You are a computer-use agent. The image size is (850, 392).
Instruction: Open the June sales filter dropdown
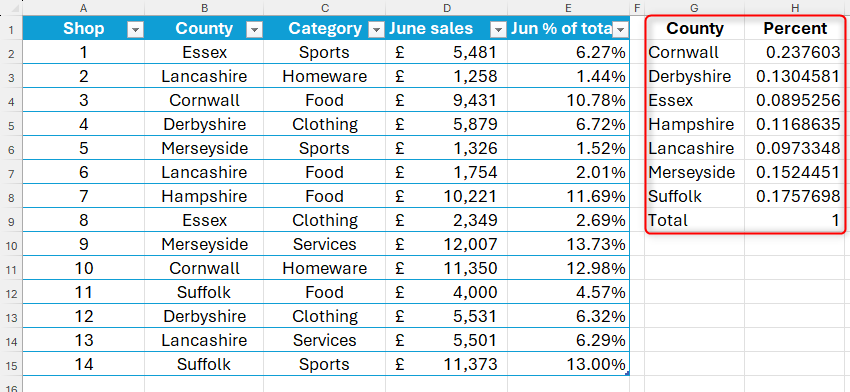coord(498,30)
